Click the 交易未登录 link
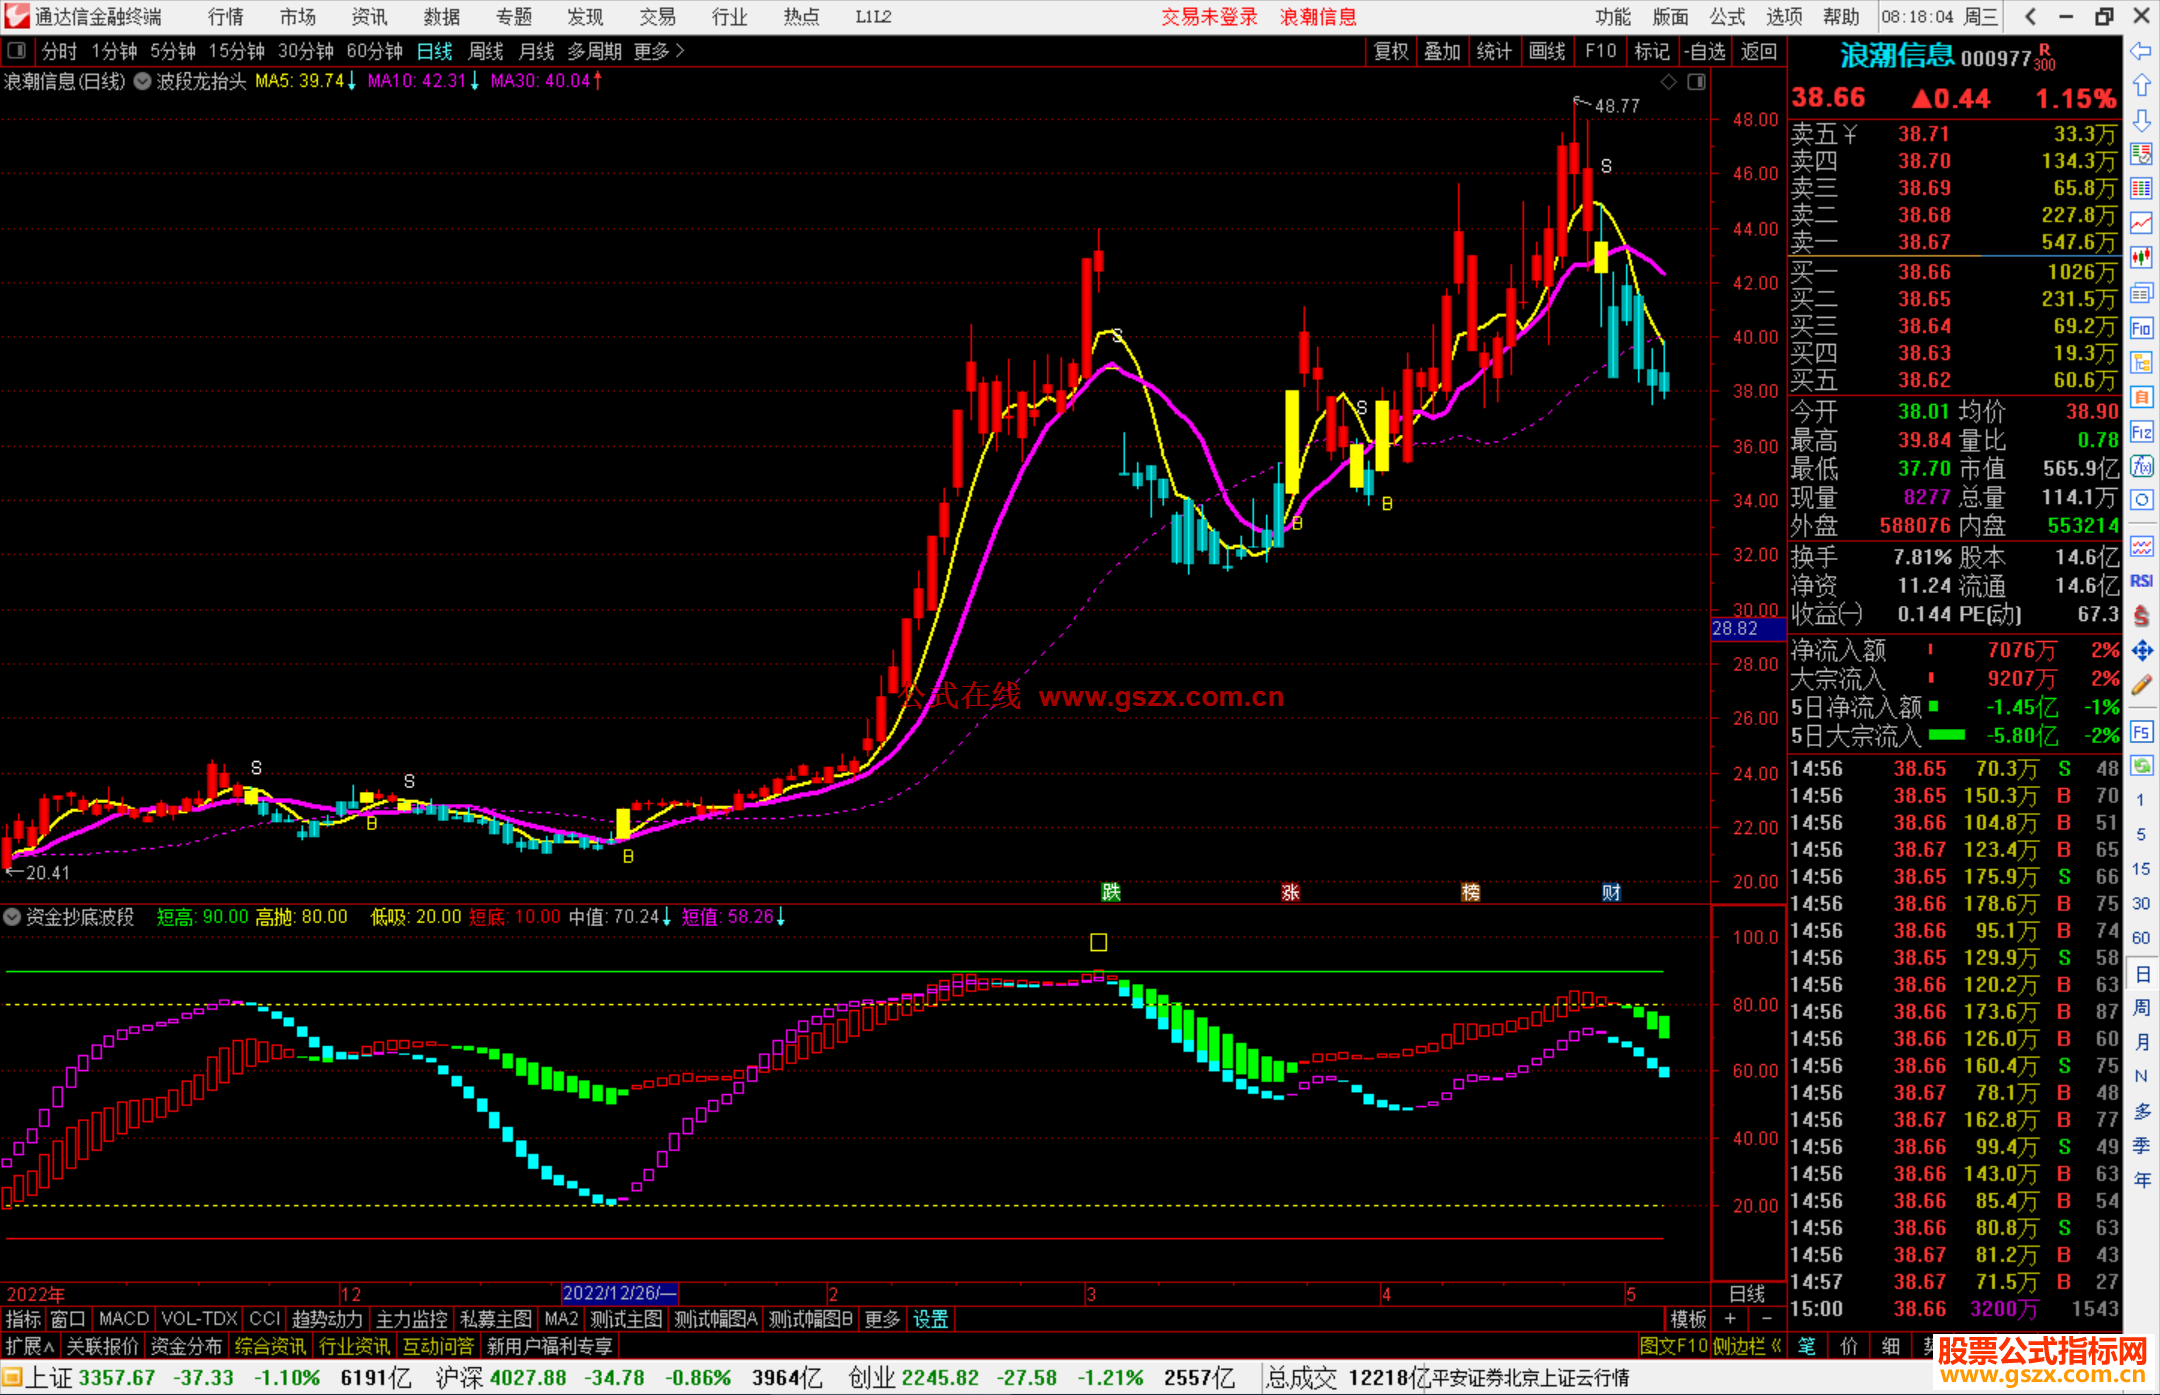 pos(1209,17)
